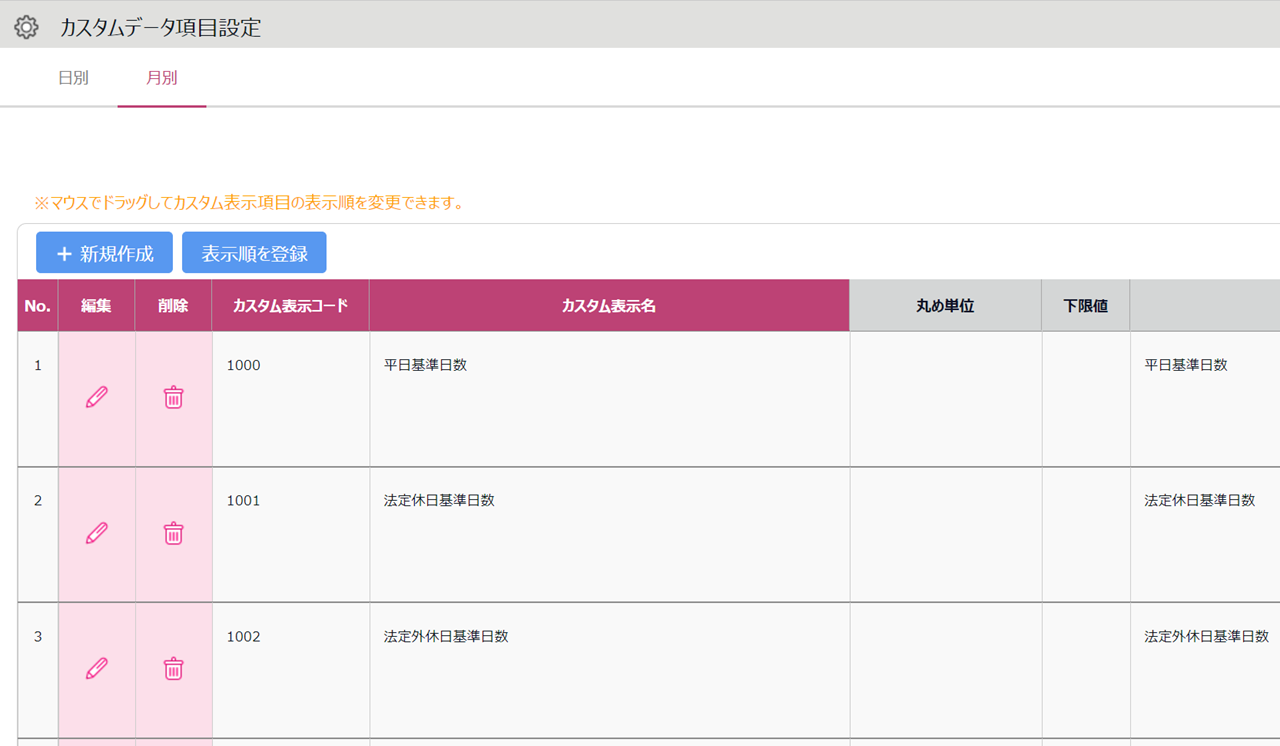Click the settings gear icon in header
This screenshot has height=746, width=1280.
coord(26,27)
